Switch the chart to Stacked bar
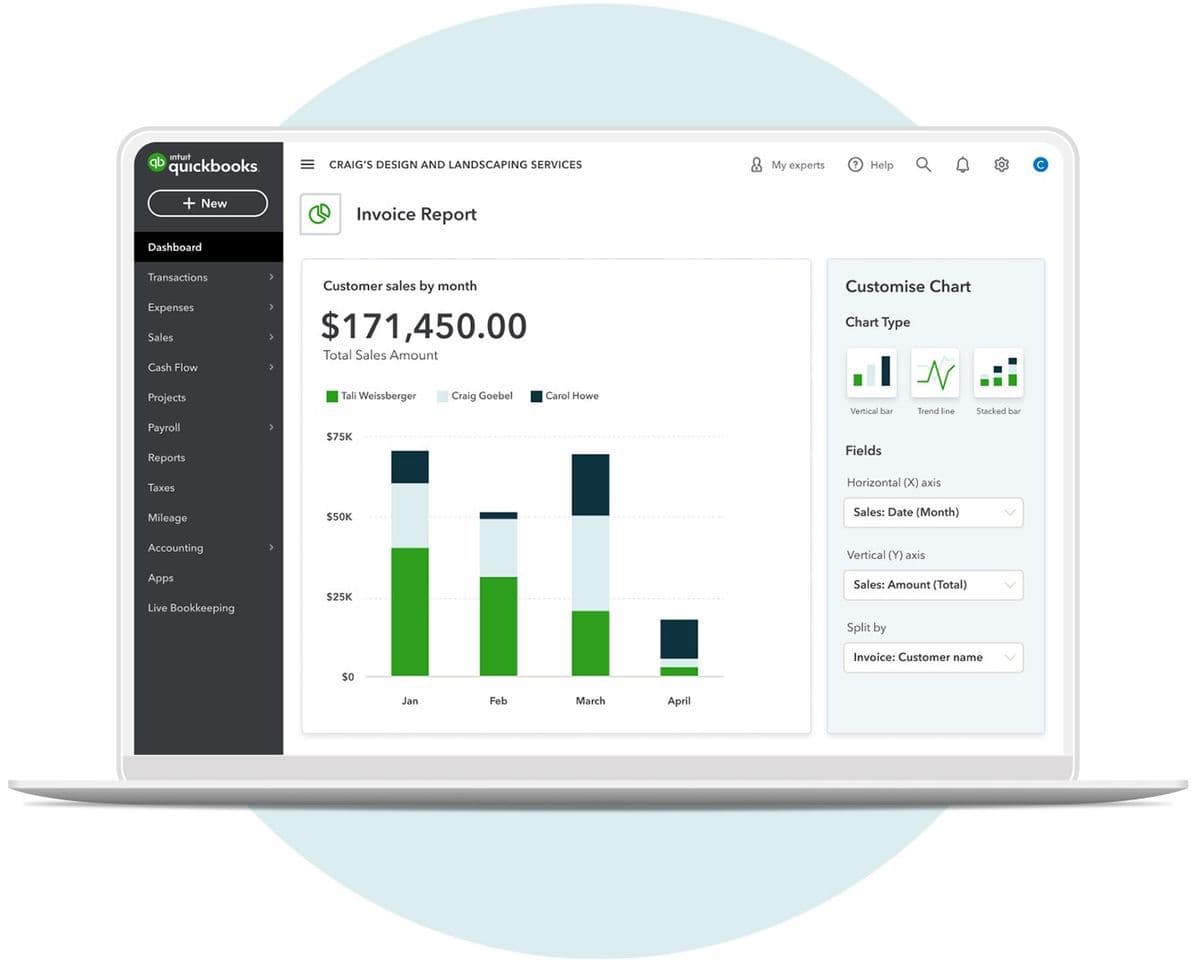Viewport: 1200px width, 960px height. click(x=997, y=375)
